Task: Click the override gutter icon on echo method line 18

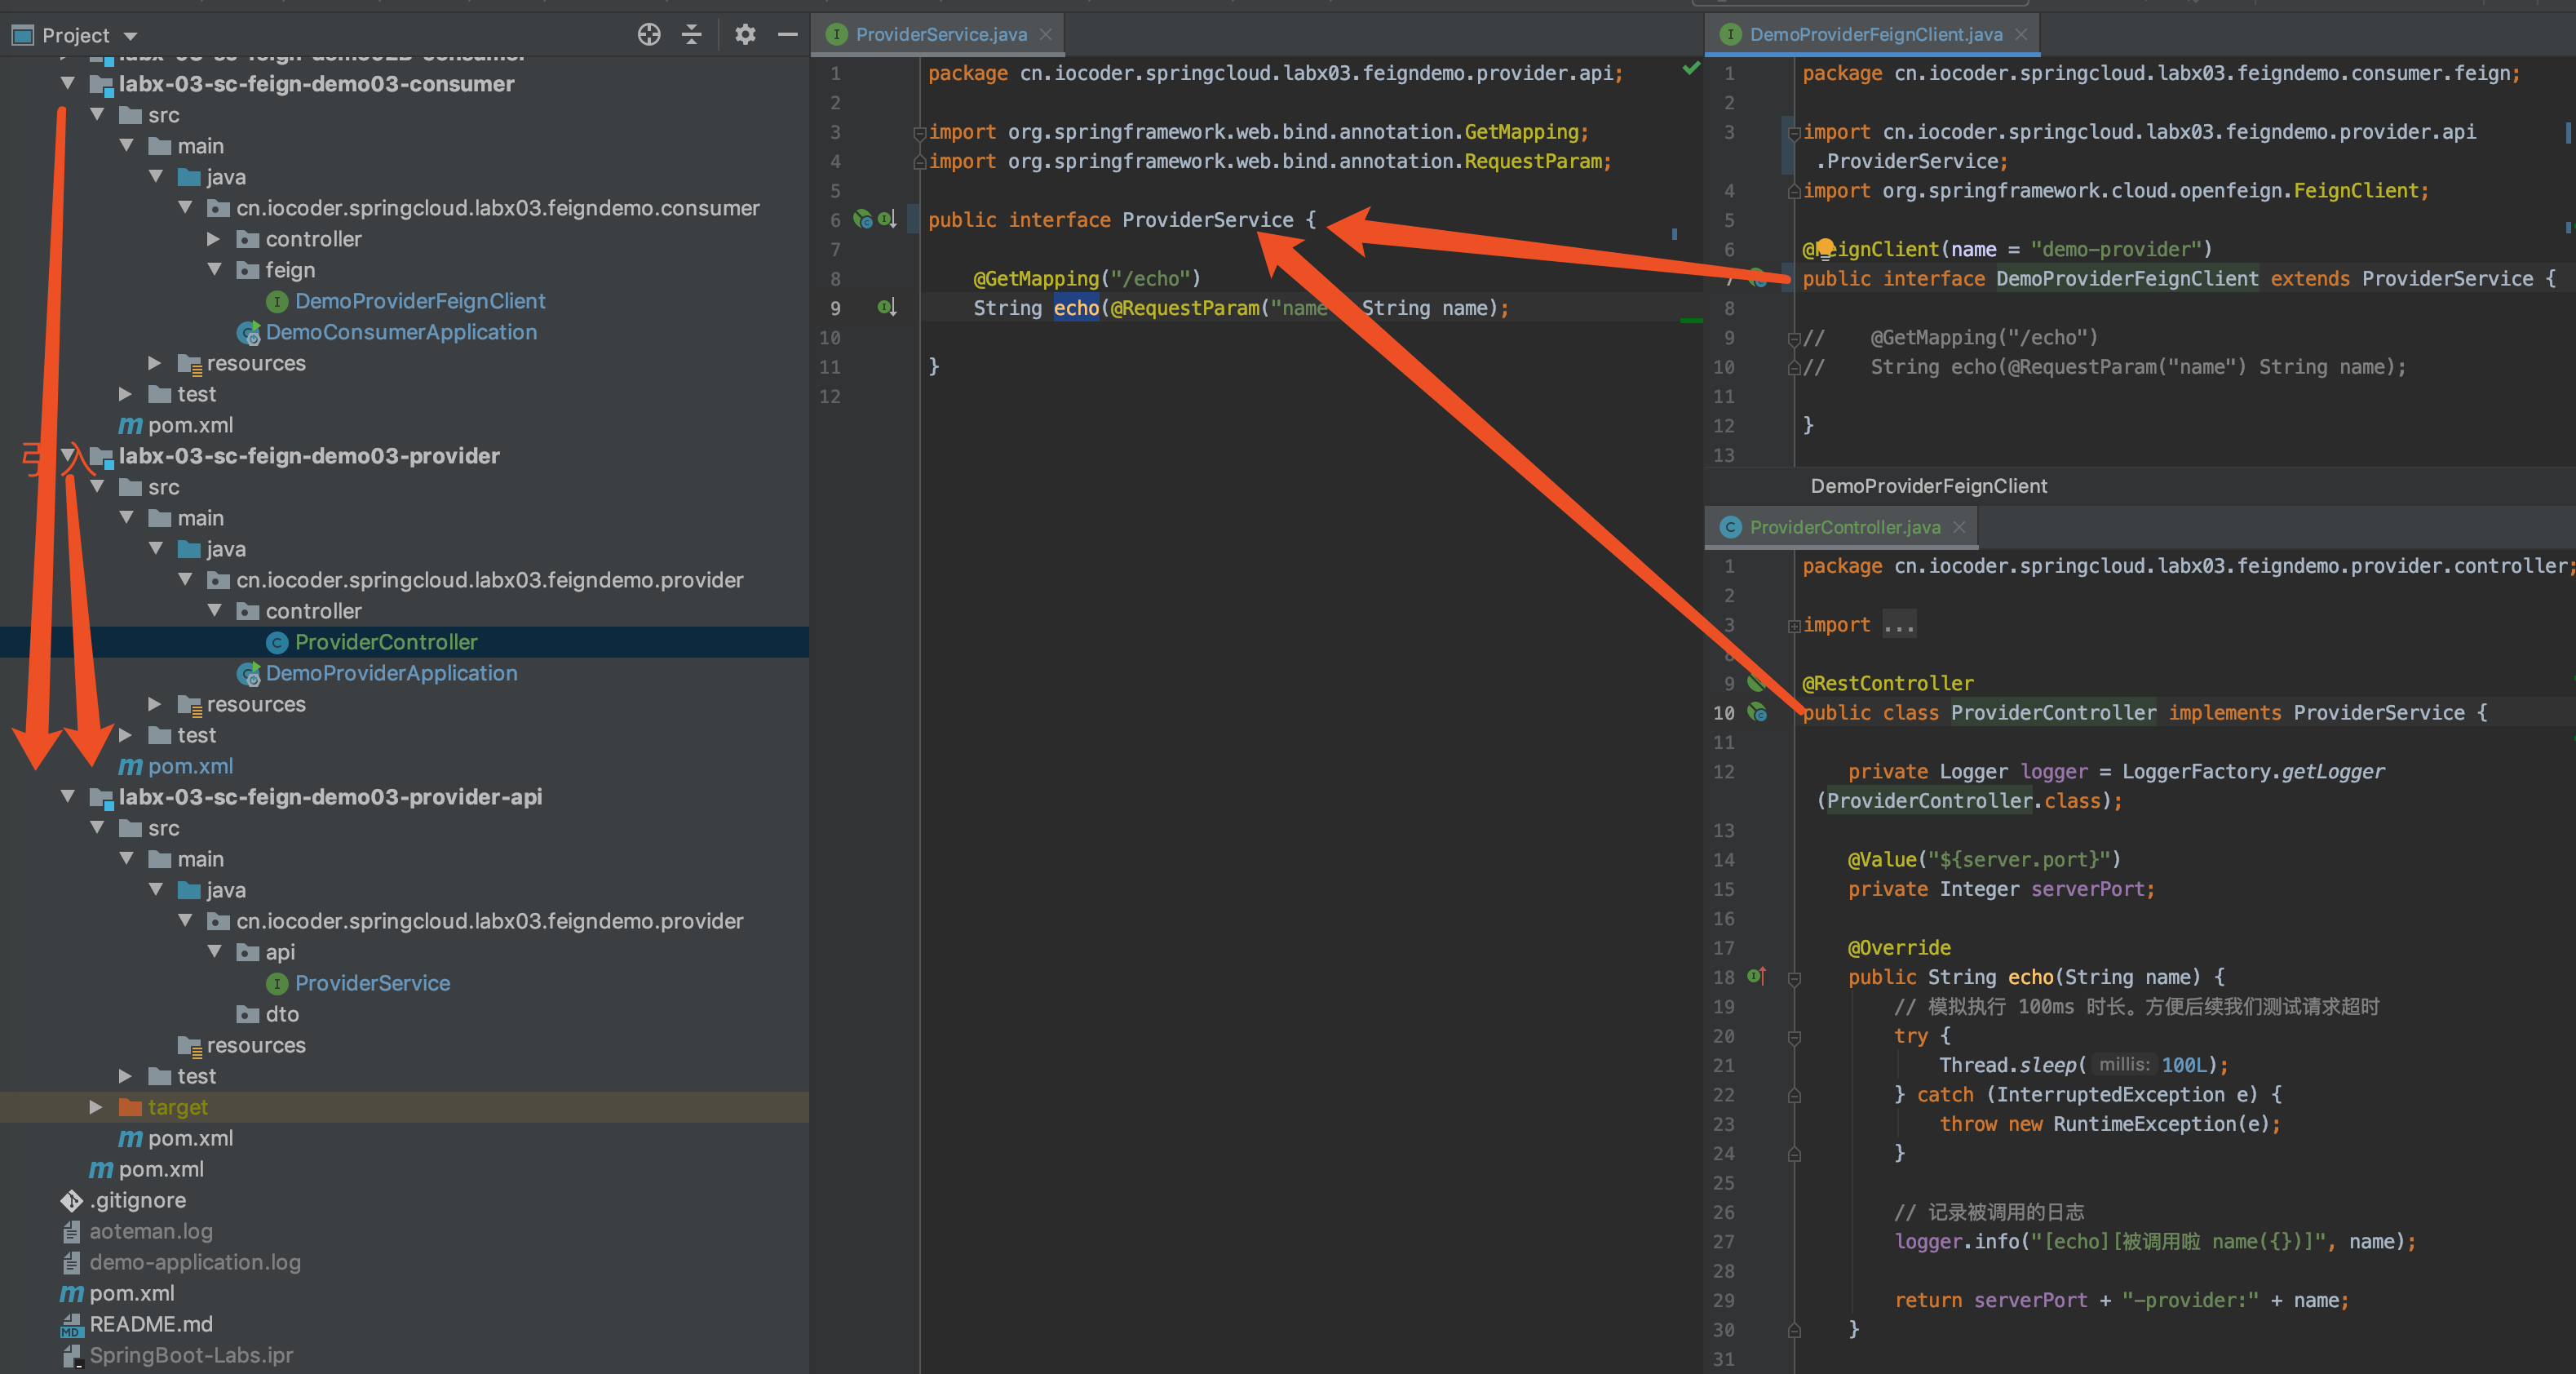Action: (x=1757, y=976)
